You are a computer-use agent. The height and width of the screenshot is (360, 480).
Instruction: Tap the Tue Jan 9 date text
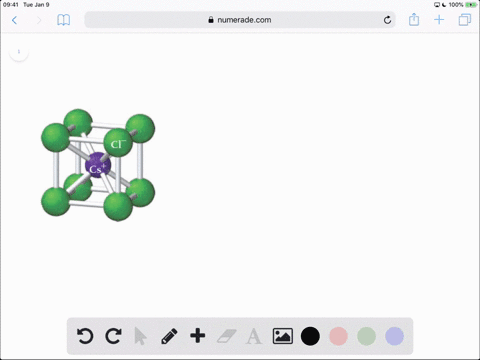[x=36, y=5]
